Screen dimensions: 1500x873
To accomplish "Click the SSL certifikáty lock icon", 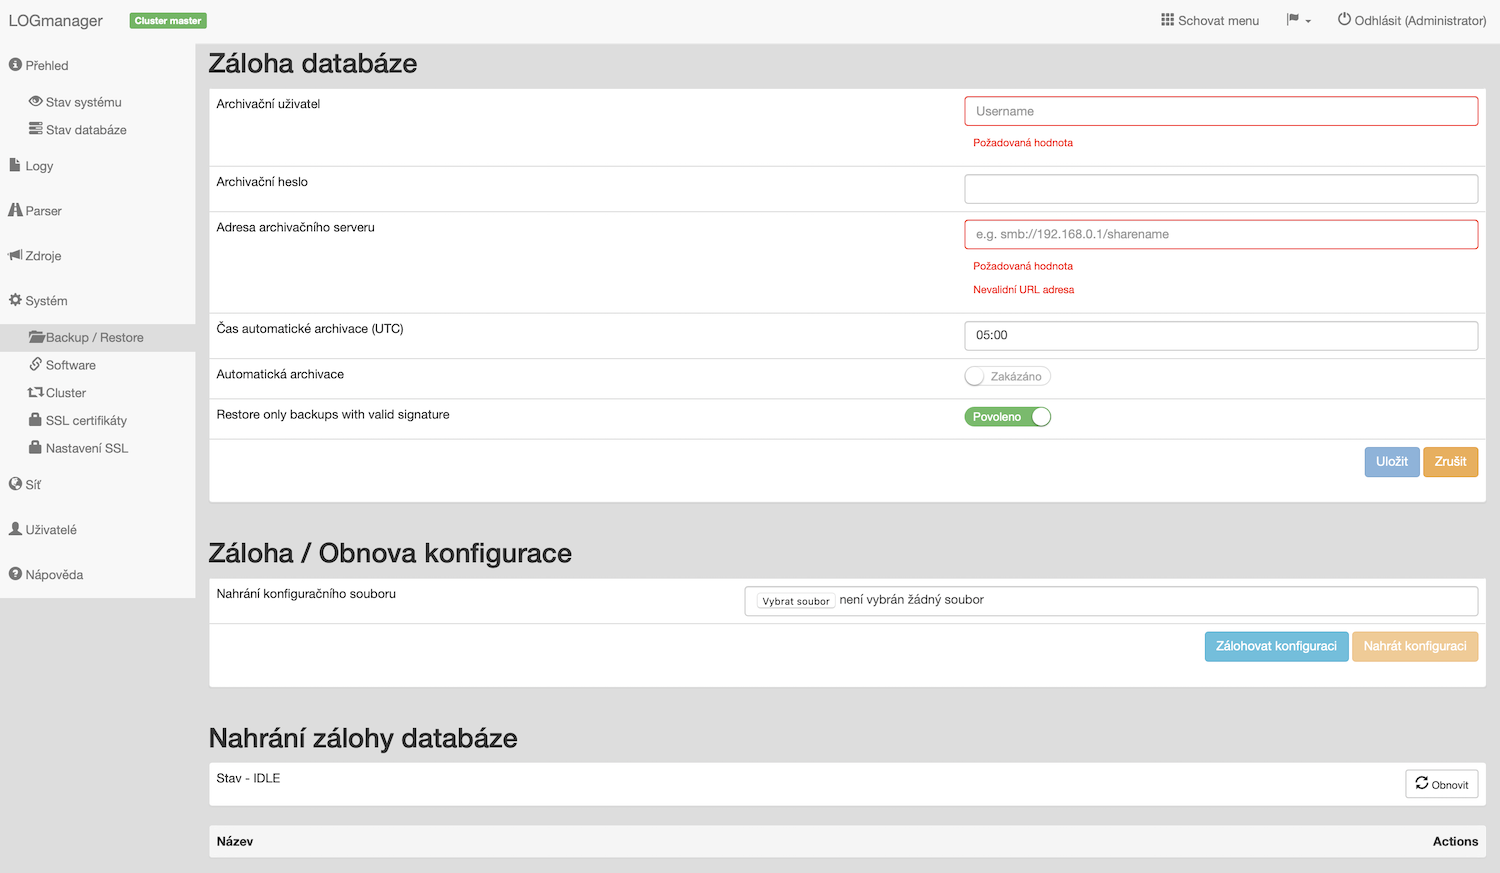I will (x=36, y=420).
